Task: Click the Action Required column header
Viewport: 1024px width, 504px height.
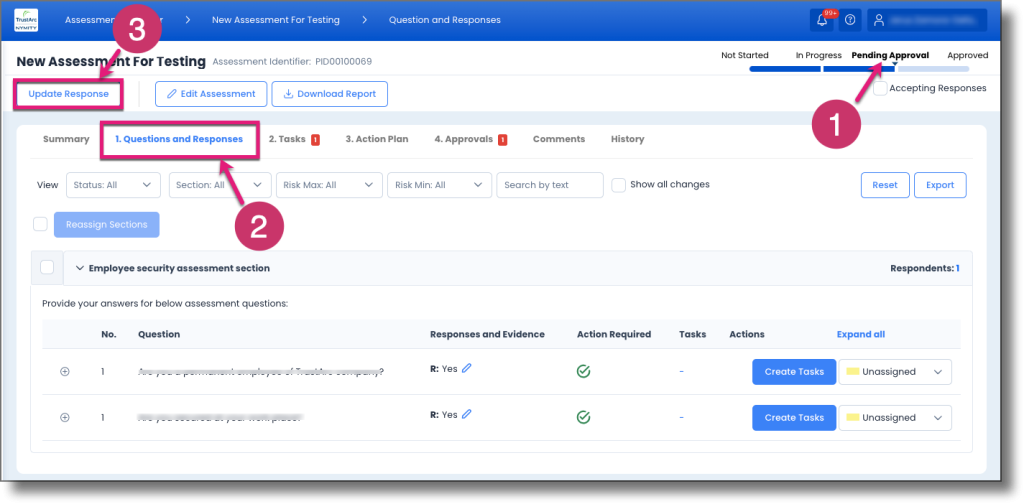Action: [614, 334]
